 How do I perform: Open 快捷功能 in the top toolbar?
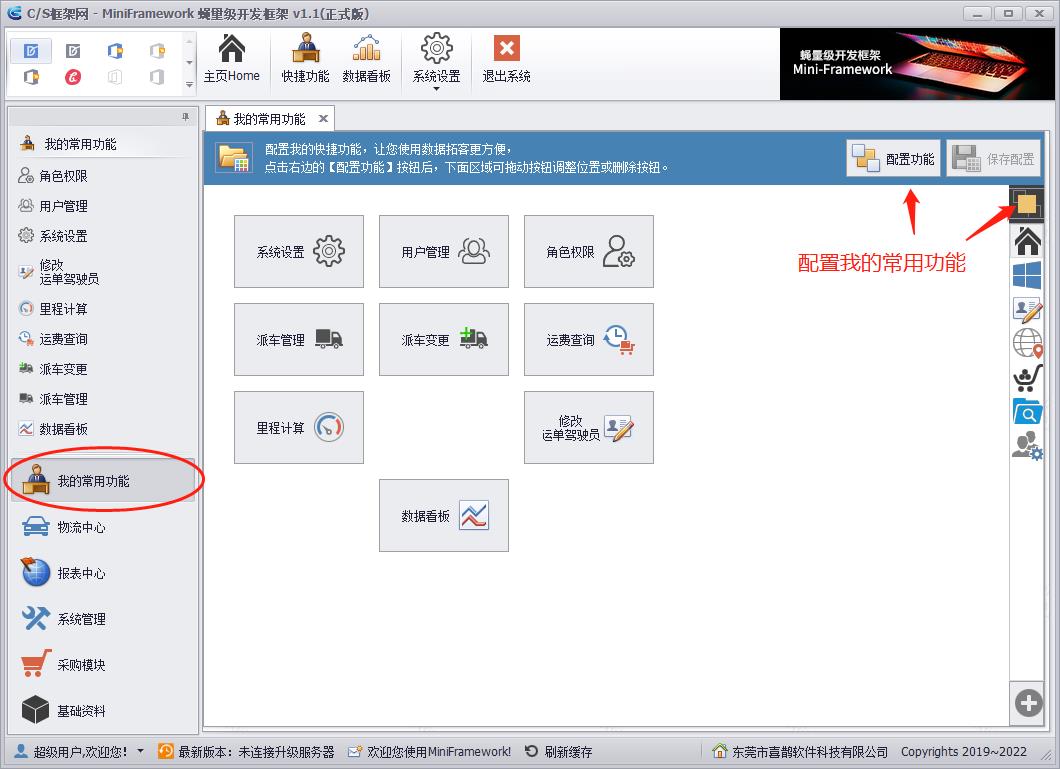pos(305,60)
